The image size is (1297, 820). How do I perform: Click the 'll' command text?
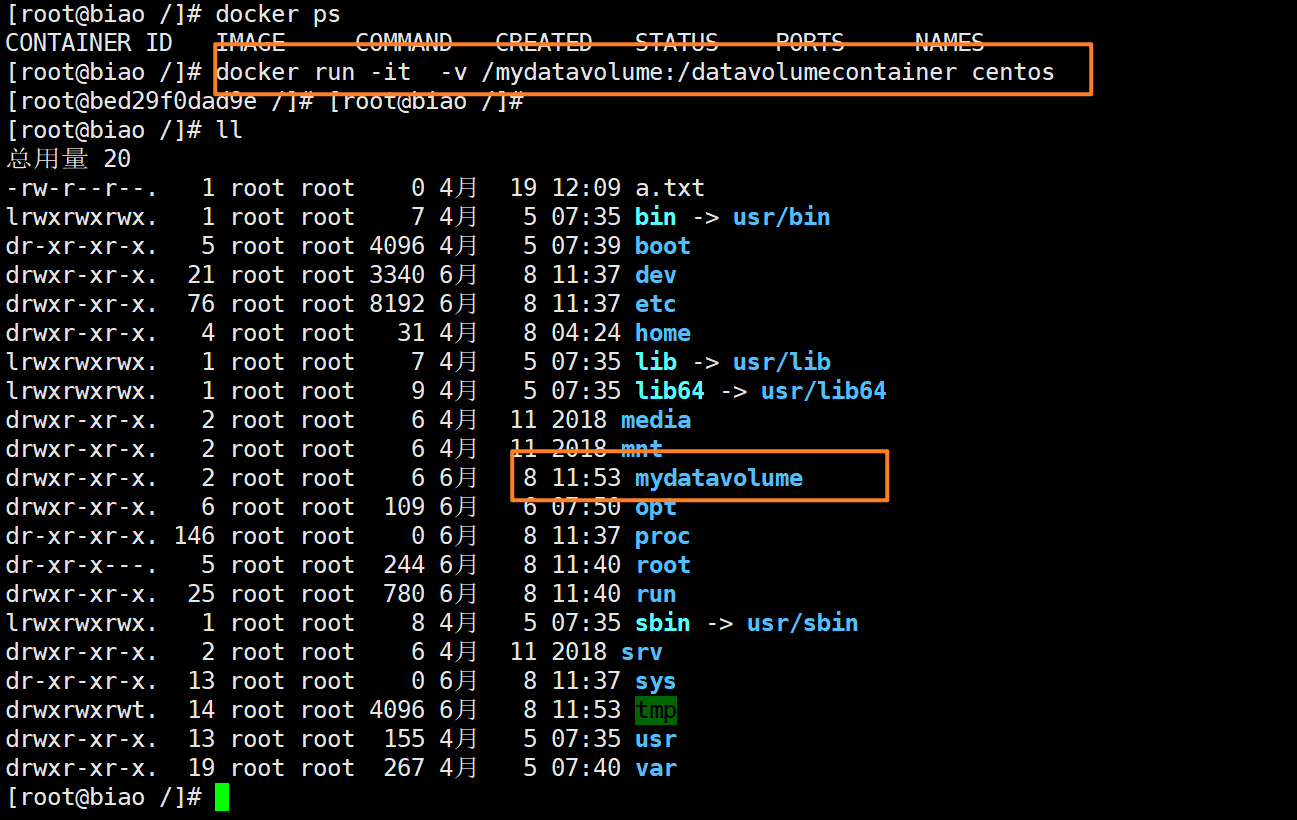pos(229,130)
